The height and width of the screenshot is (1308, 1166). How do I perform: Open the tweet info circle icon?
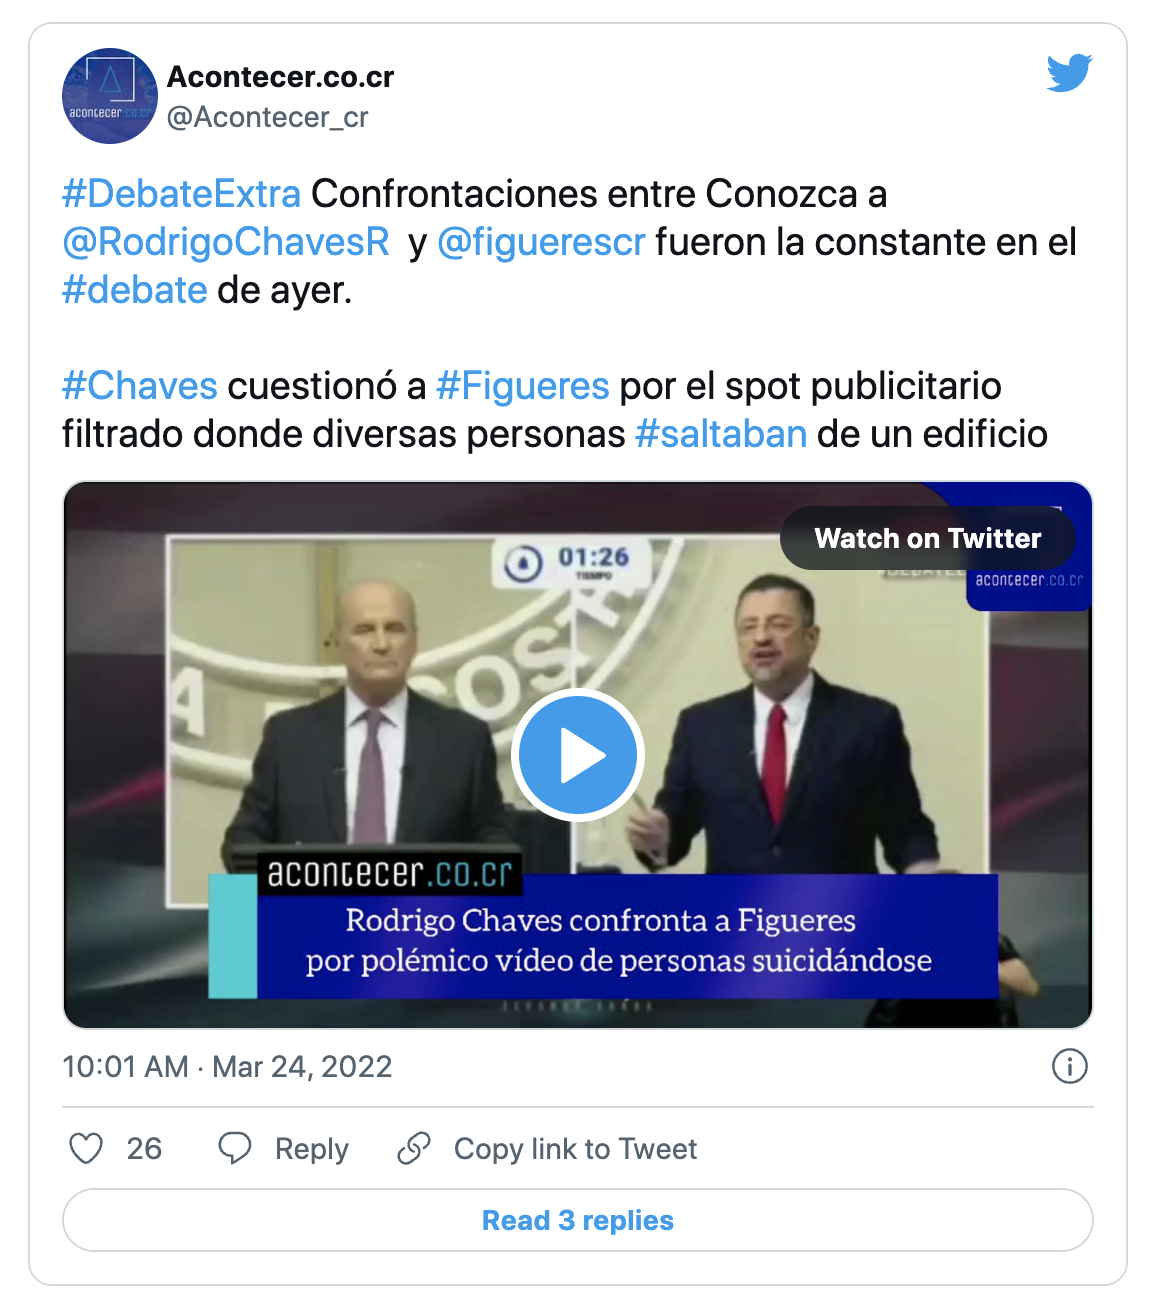(x=1070, y=1066)
